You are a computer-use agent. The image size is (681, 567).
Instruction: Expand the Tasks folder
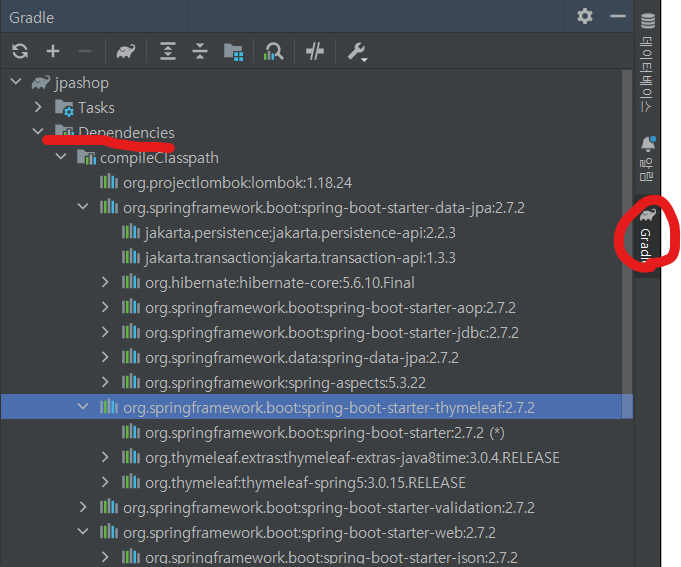[38, 107]
